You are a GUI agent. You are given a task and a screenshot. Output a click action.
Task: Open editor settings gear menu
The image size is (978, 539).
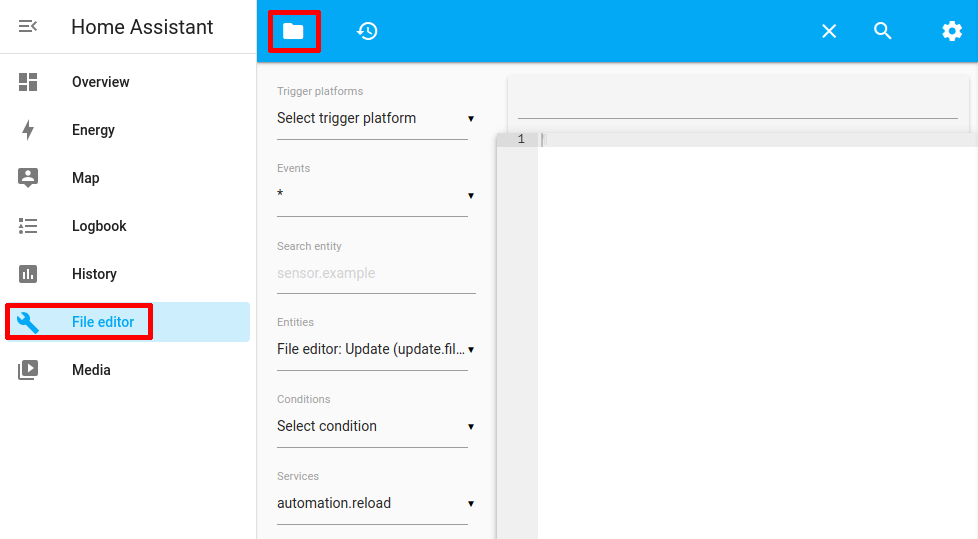952,31
